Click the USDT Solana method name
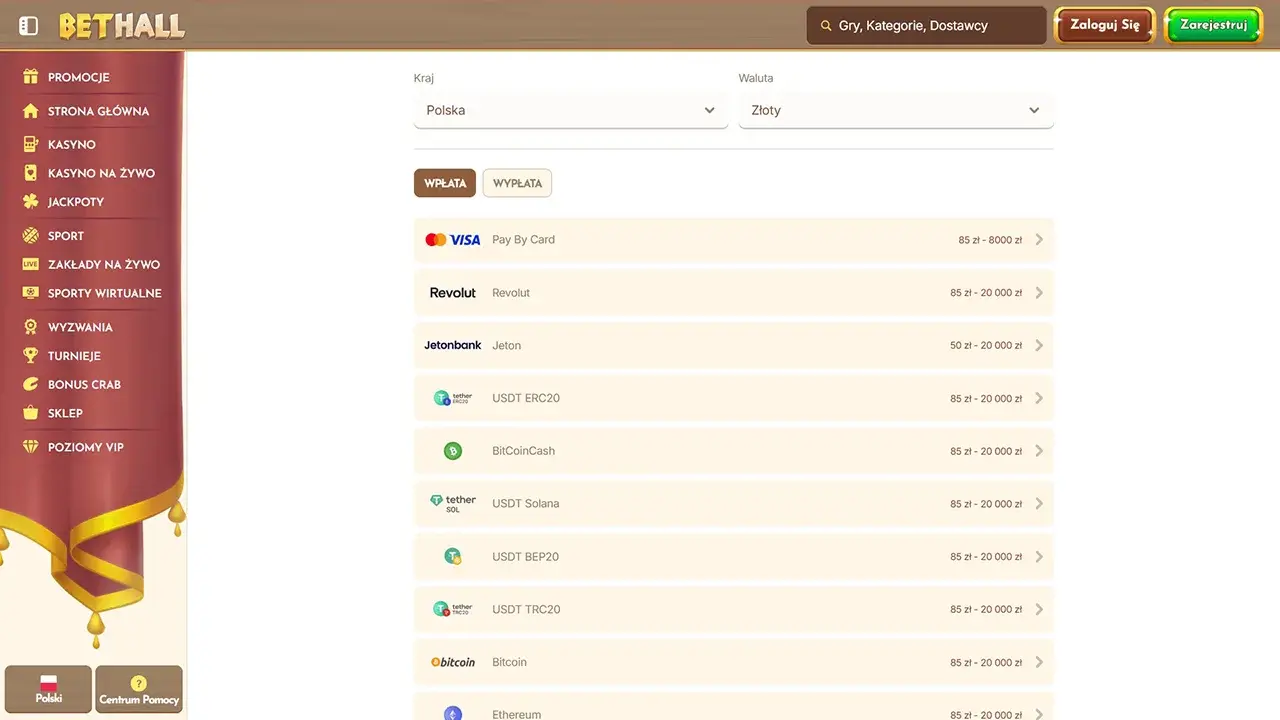This screenshot has height=720, width=1280. coord(526,504)
